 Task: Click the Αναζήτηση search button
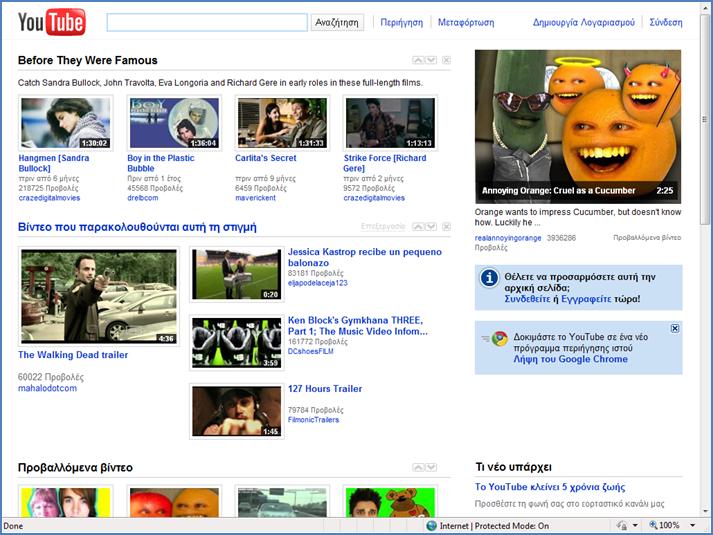pyautogui.click(x=337, y=22)
